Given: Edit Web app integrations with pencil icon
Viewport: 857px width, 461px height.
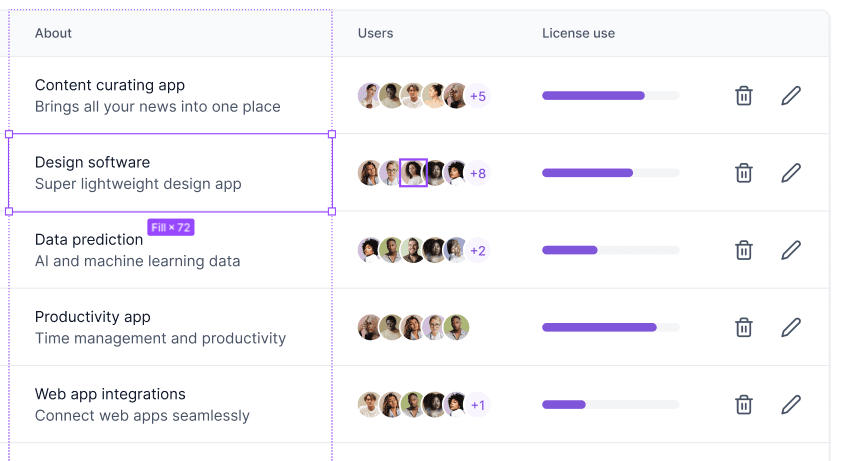Looking at the screenshot, I should coord(791,405).
